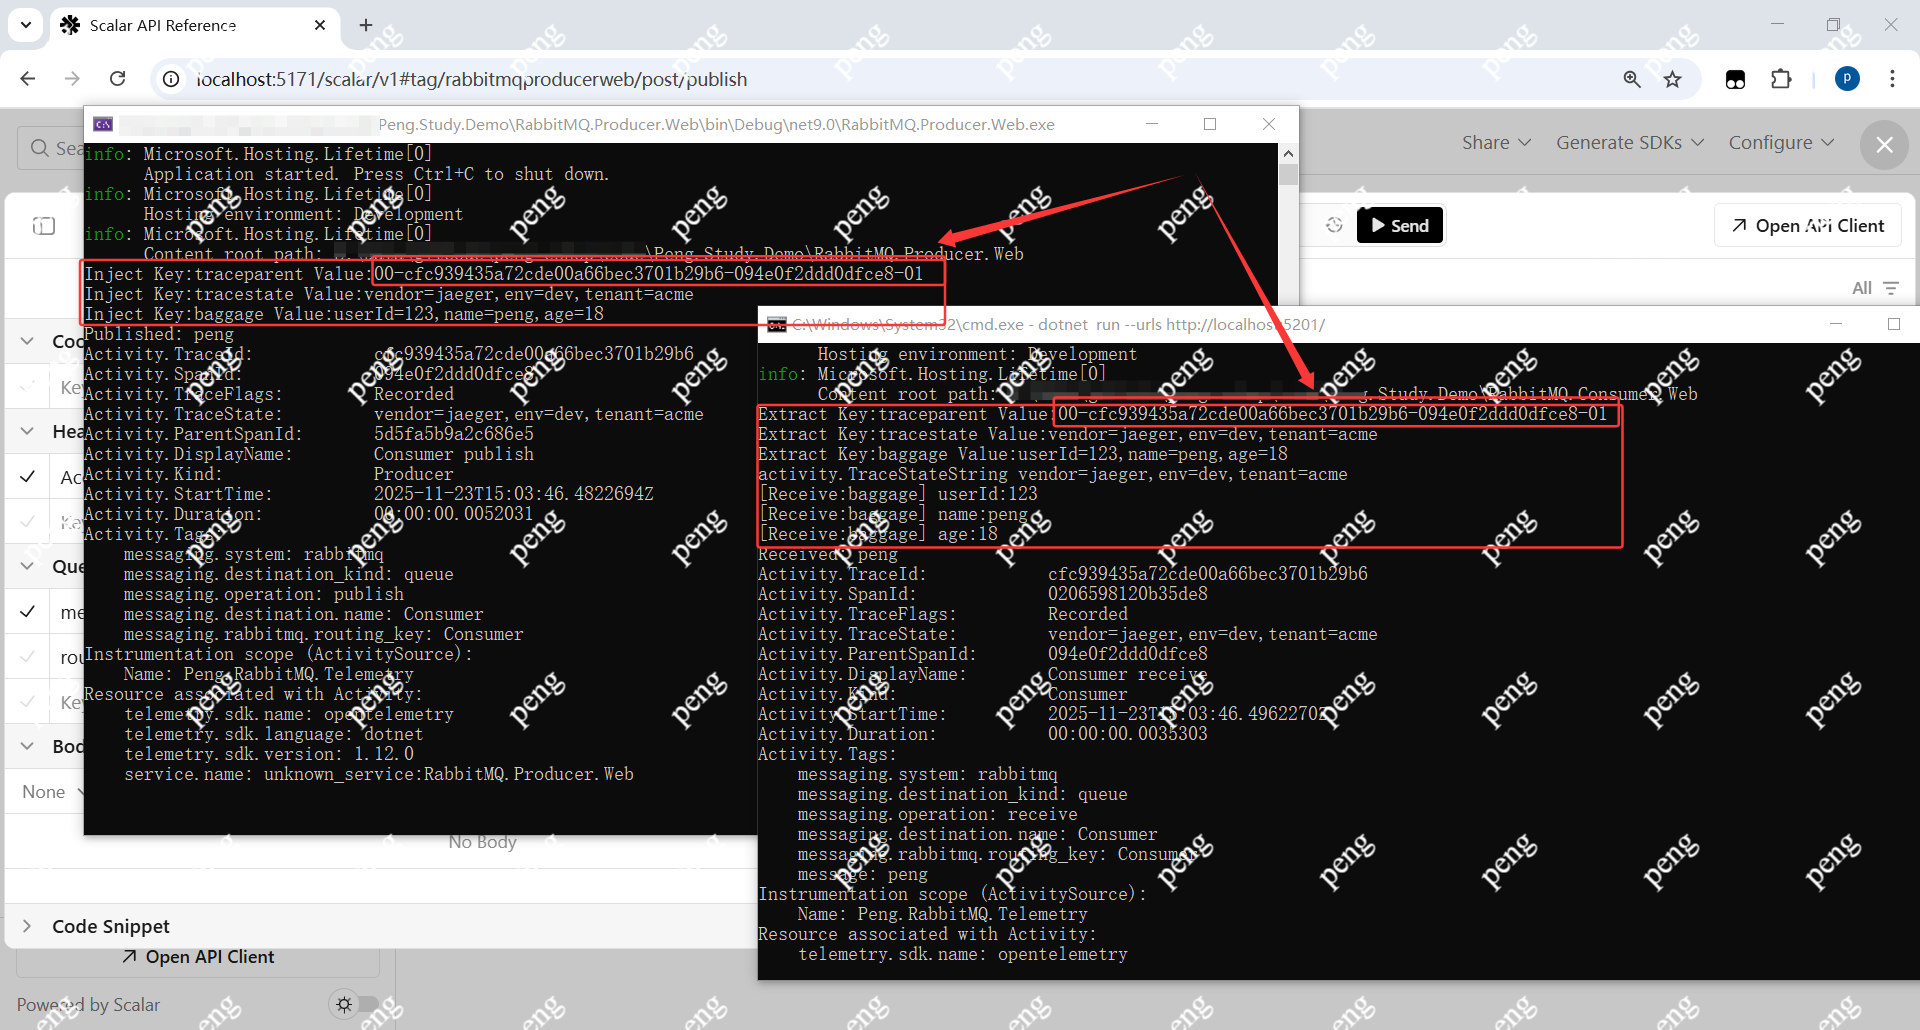This screenshot has width=1920, height=1030.
Task: Maximize the cmd.exe dotnet run window
Action: tap(1893, 324)
